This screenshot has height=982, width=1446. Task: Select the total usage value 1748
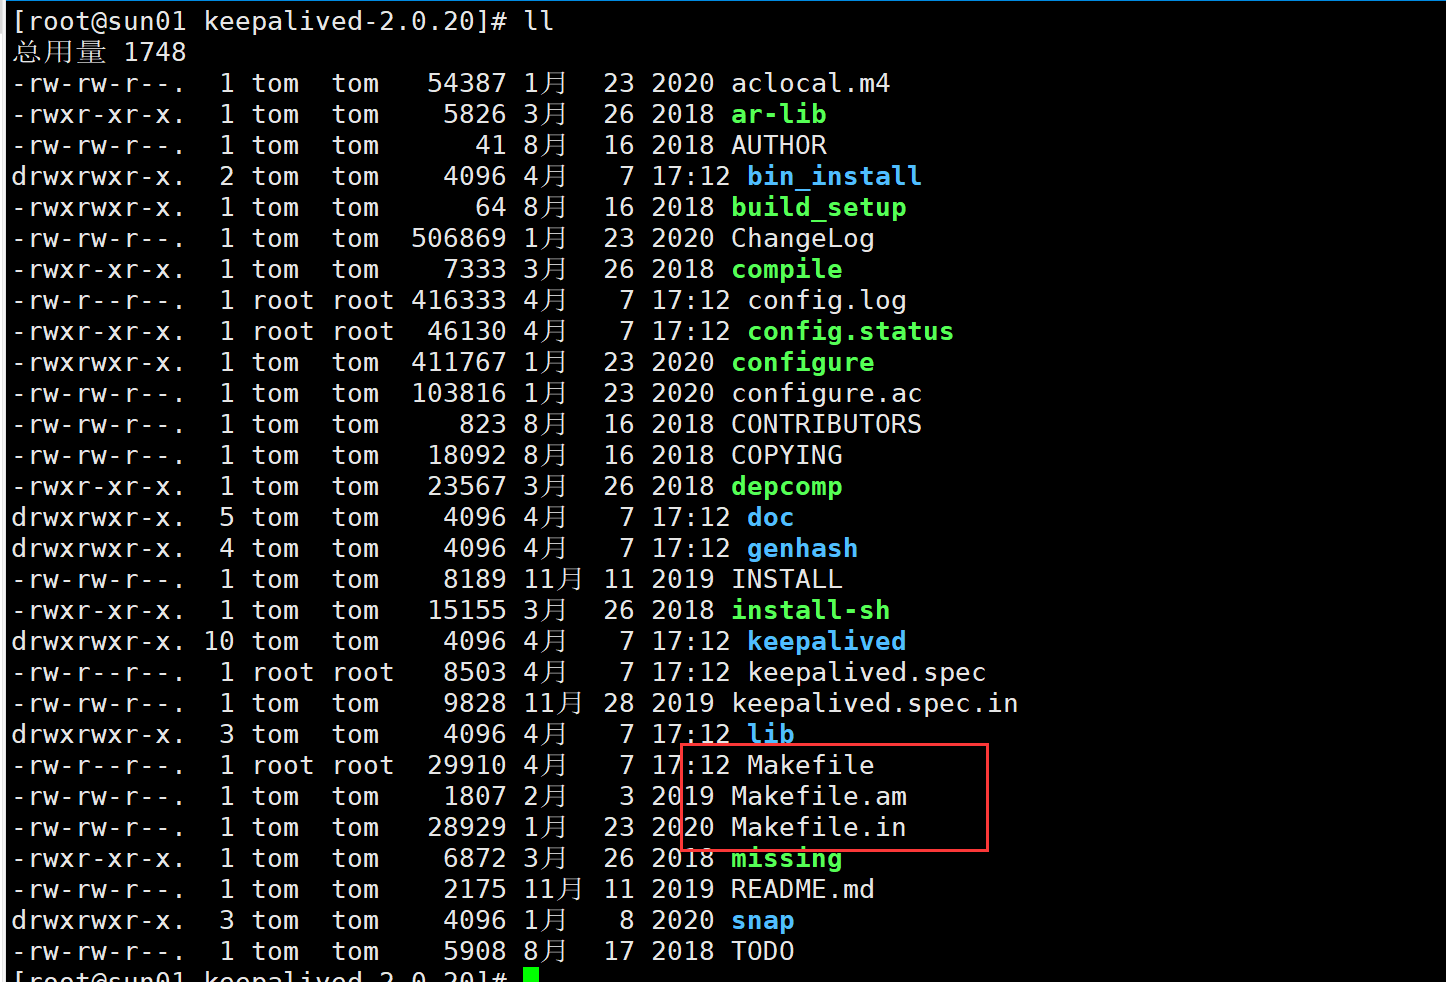[155, 52]
